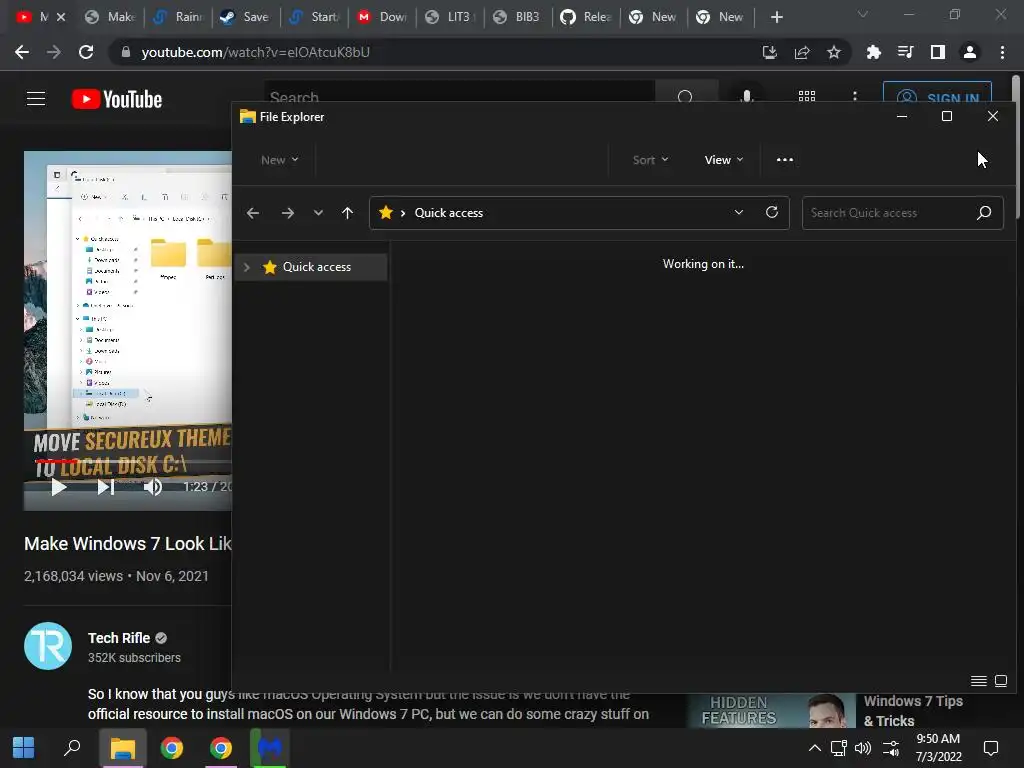Open the Tech Rifle channel avatar
The width and height of the screenshot is (1024, 768).
pyautogui.click(x=48, y=646)
